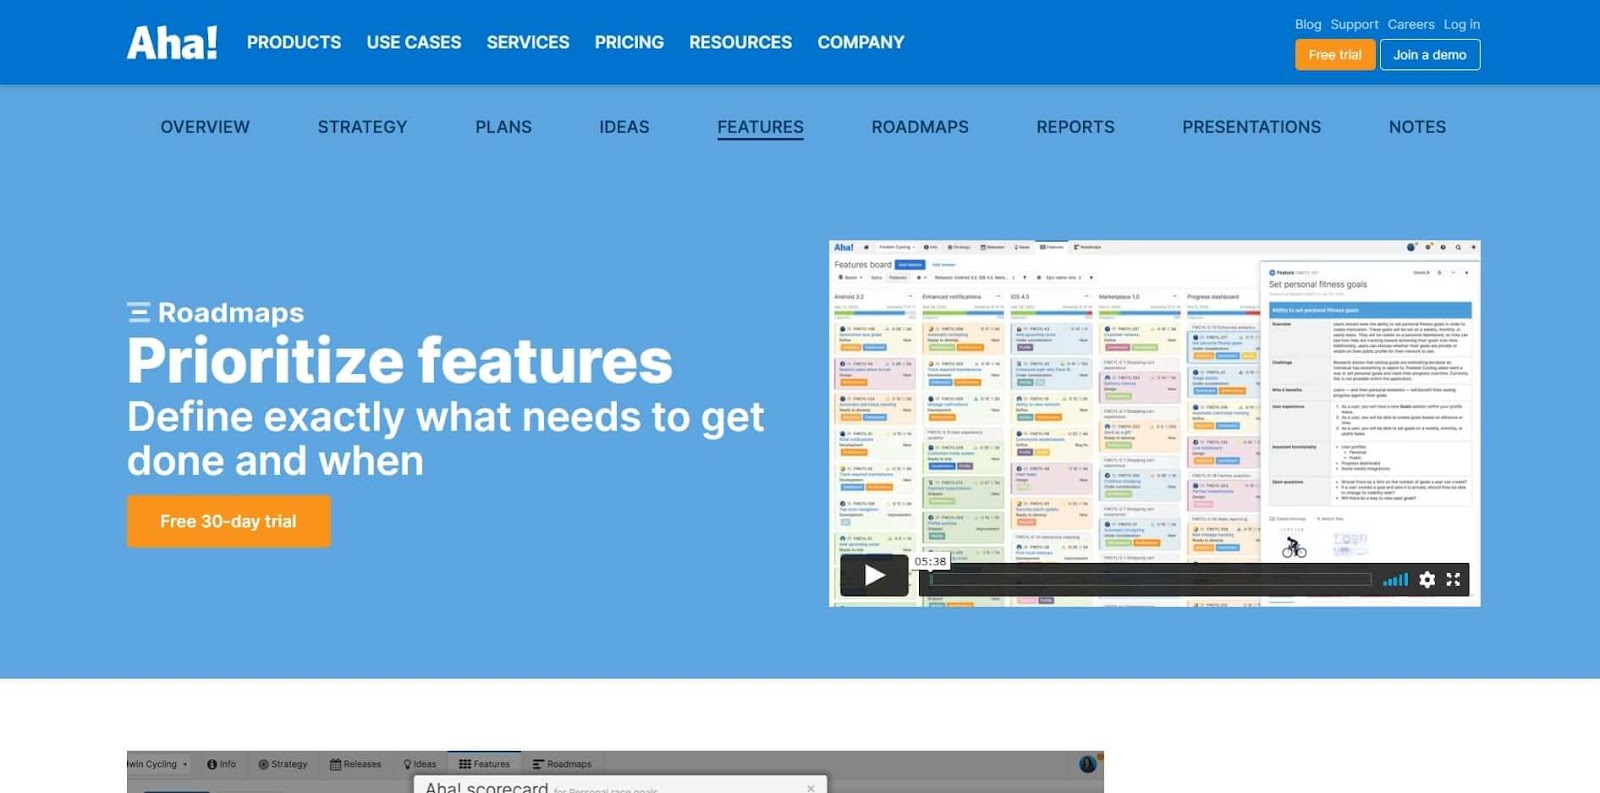Click the Free 30-day trial button

(x=228, y=521)
